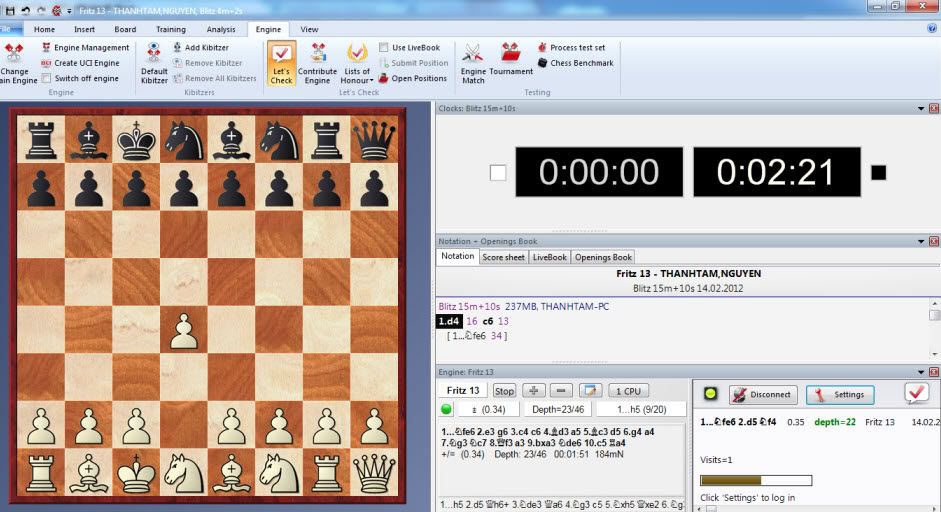Start the Default Kibitzer

click(x=154, y=64)
